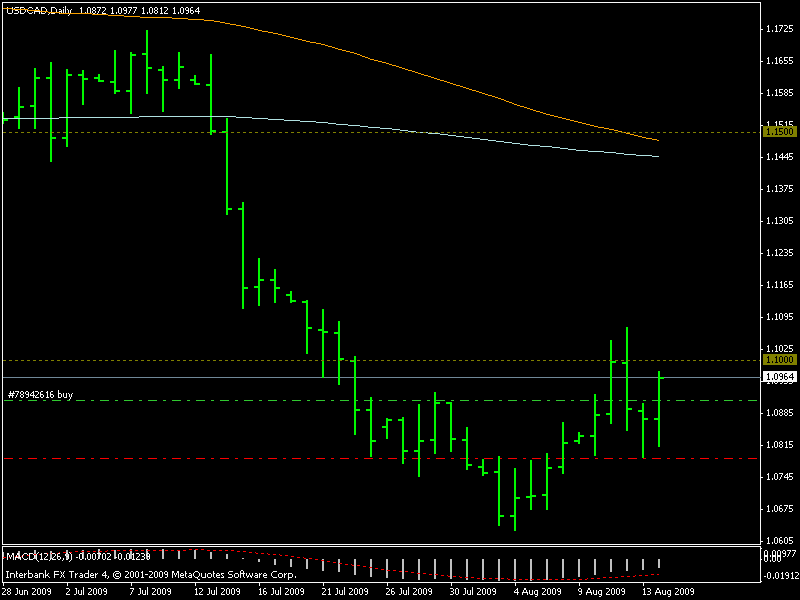The width and height of the screenshot is (800, 600).
Task: Click the current price tag 1.0964
Action: 780,377
